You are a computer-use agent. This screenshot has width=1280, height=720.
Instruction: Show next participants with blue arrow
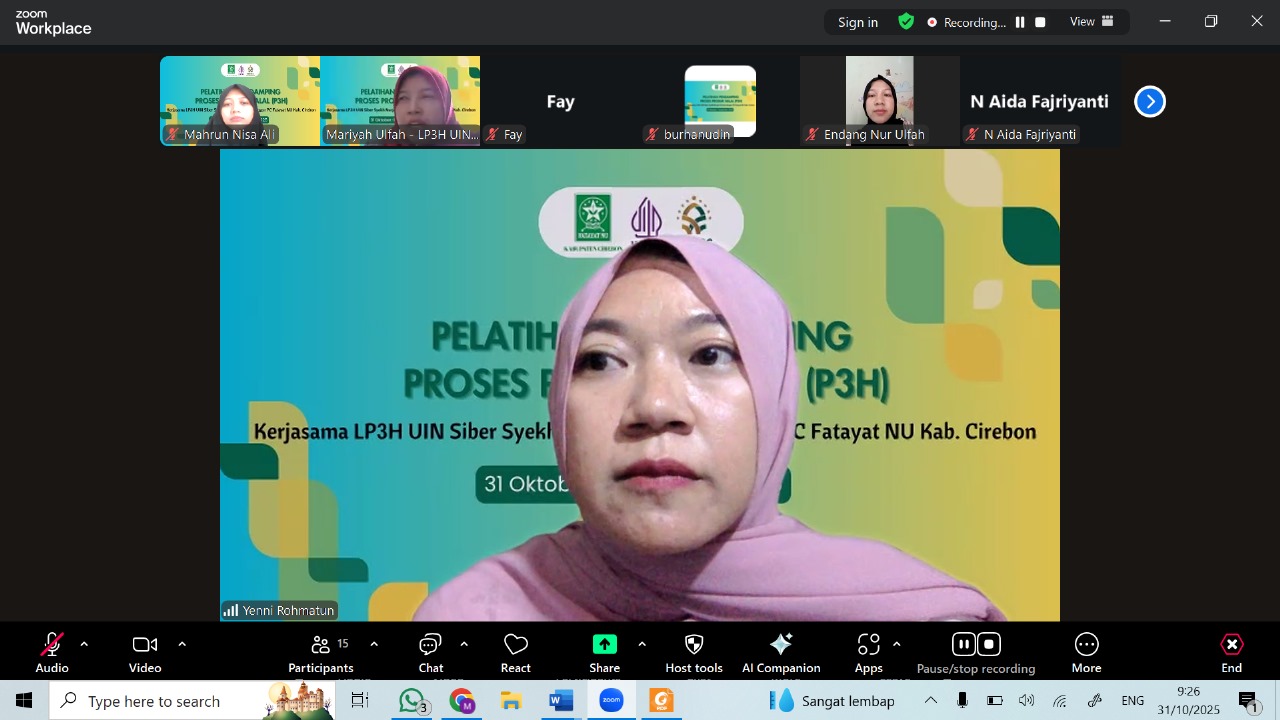pos(1150,101)
